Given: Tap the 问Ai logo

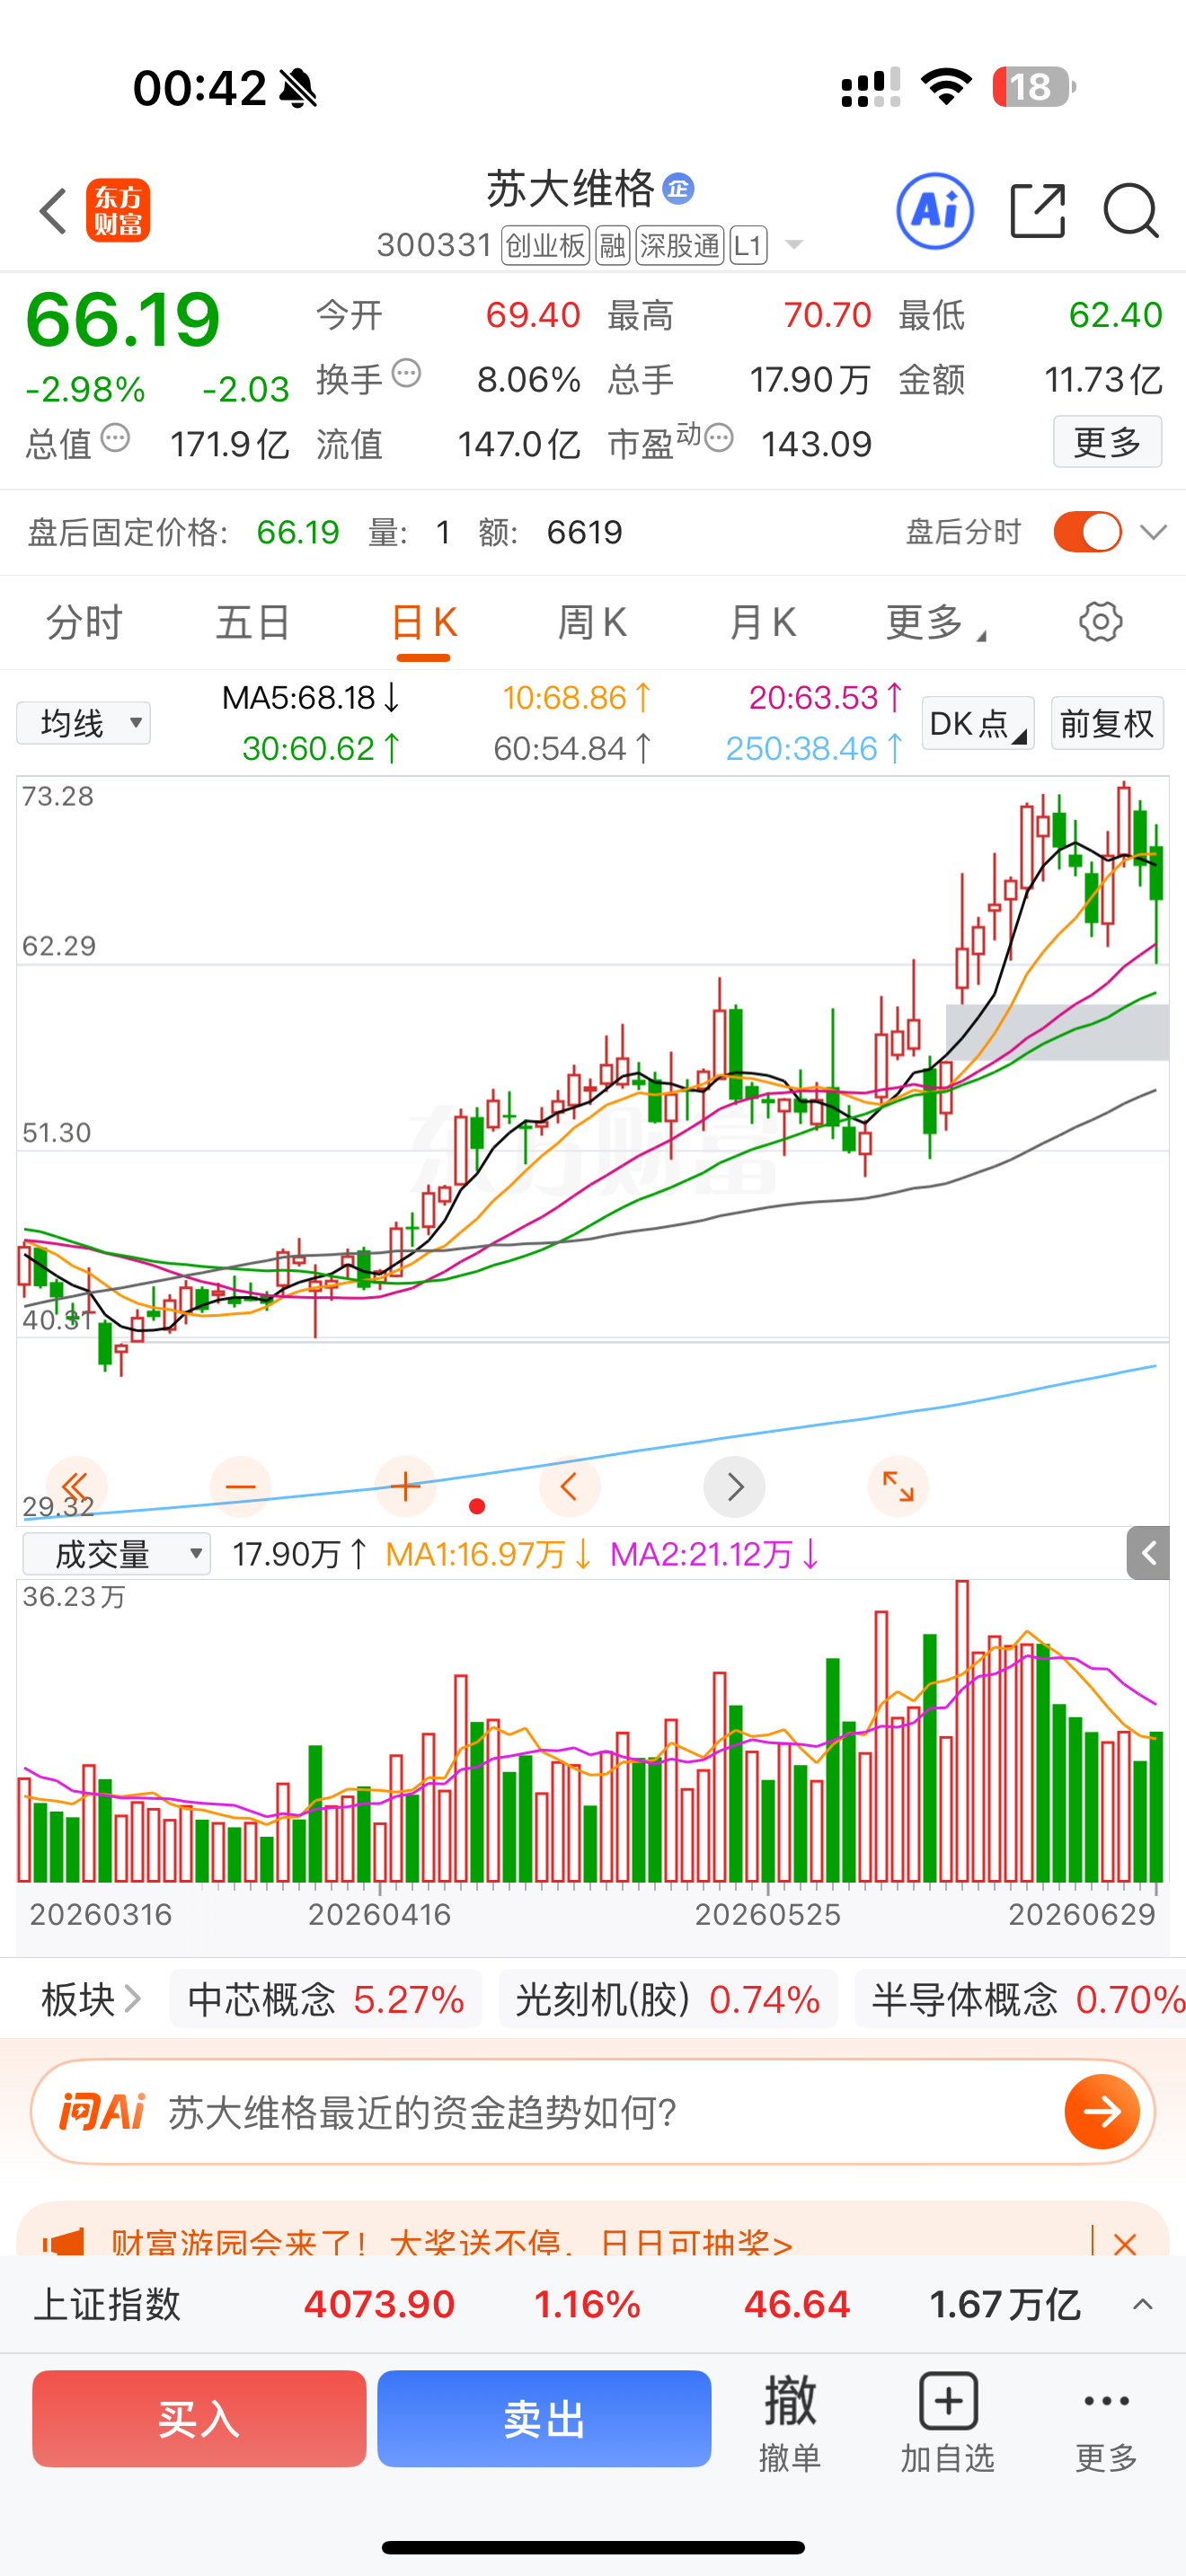Looking at the screenshot, I should click(x=102, y=2112).
